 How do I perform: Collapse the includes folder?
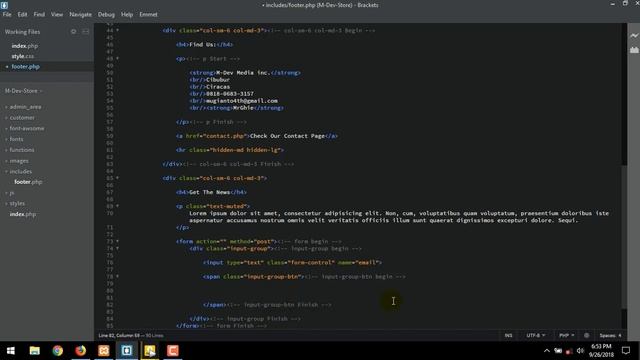coord(7,171)
